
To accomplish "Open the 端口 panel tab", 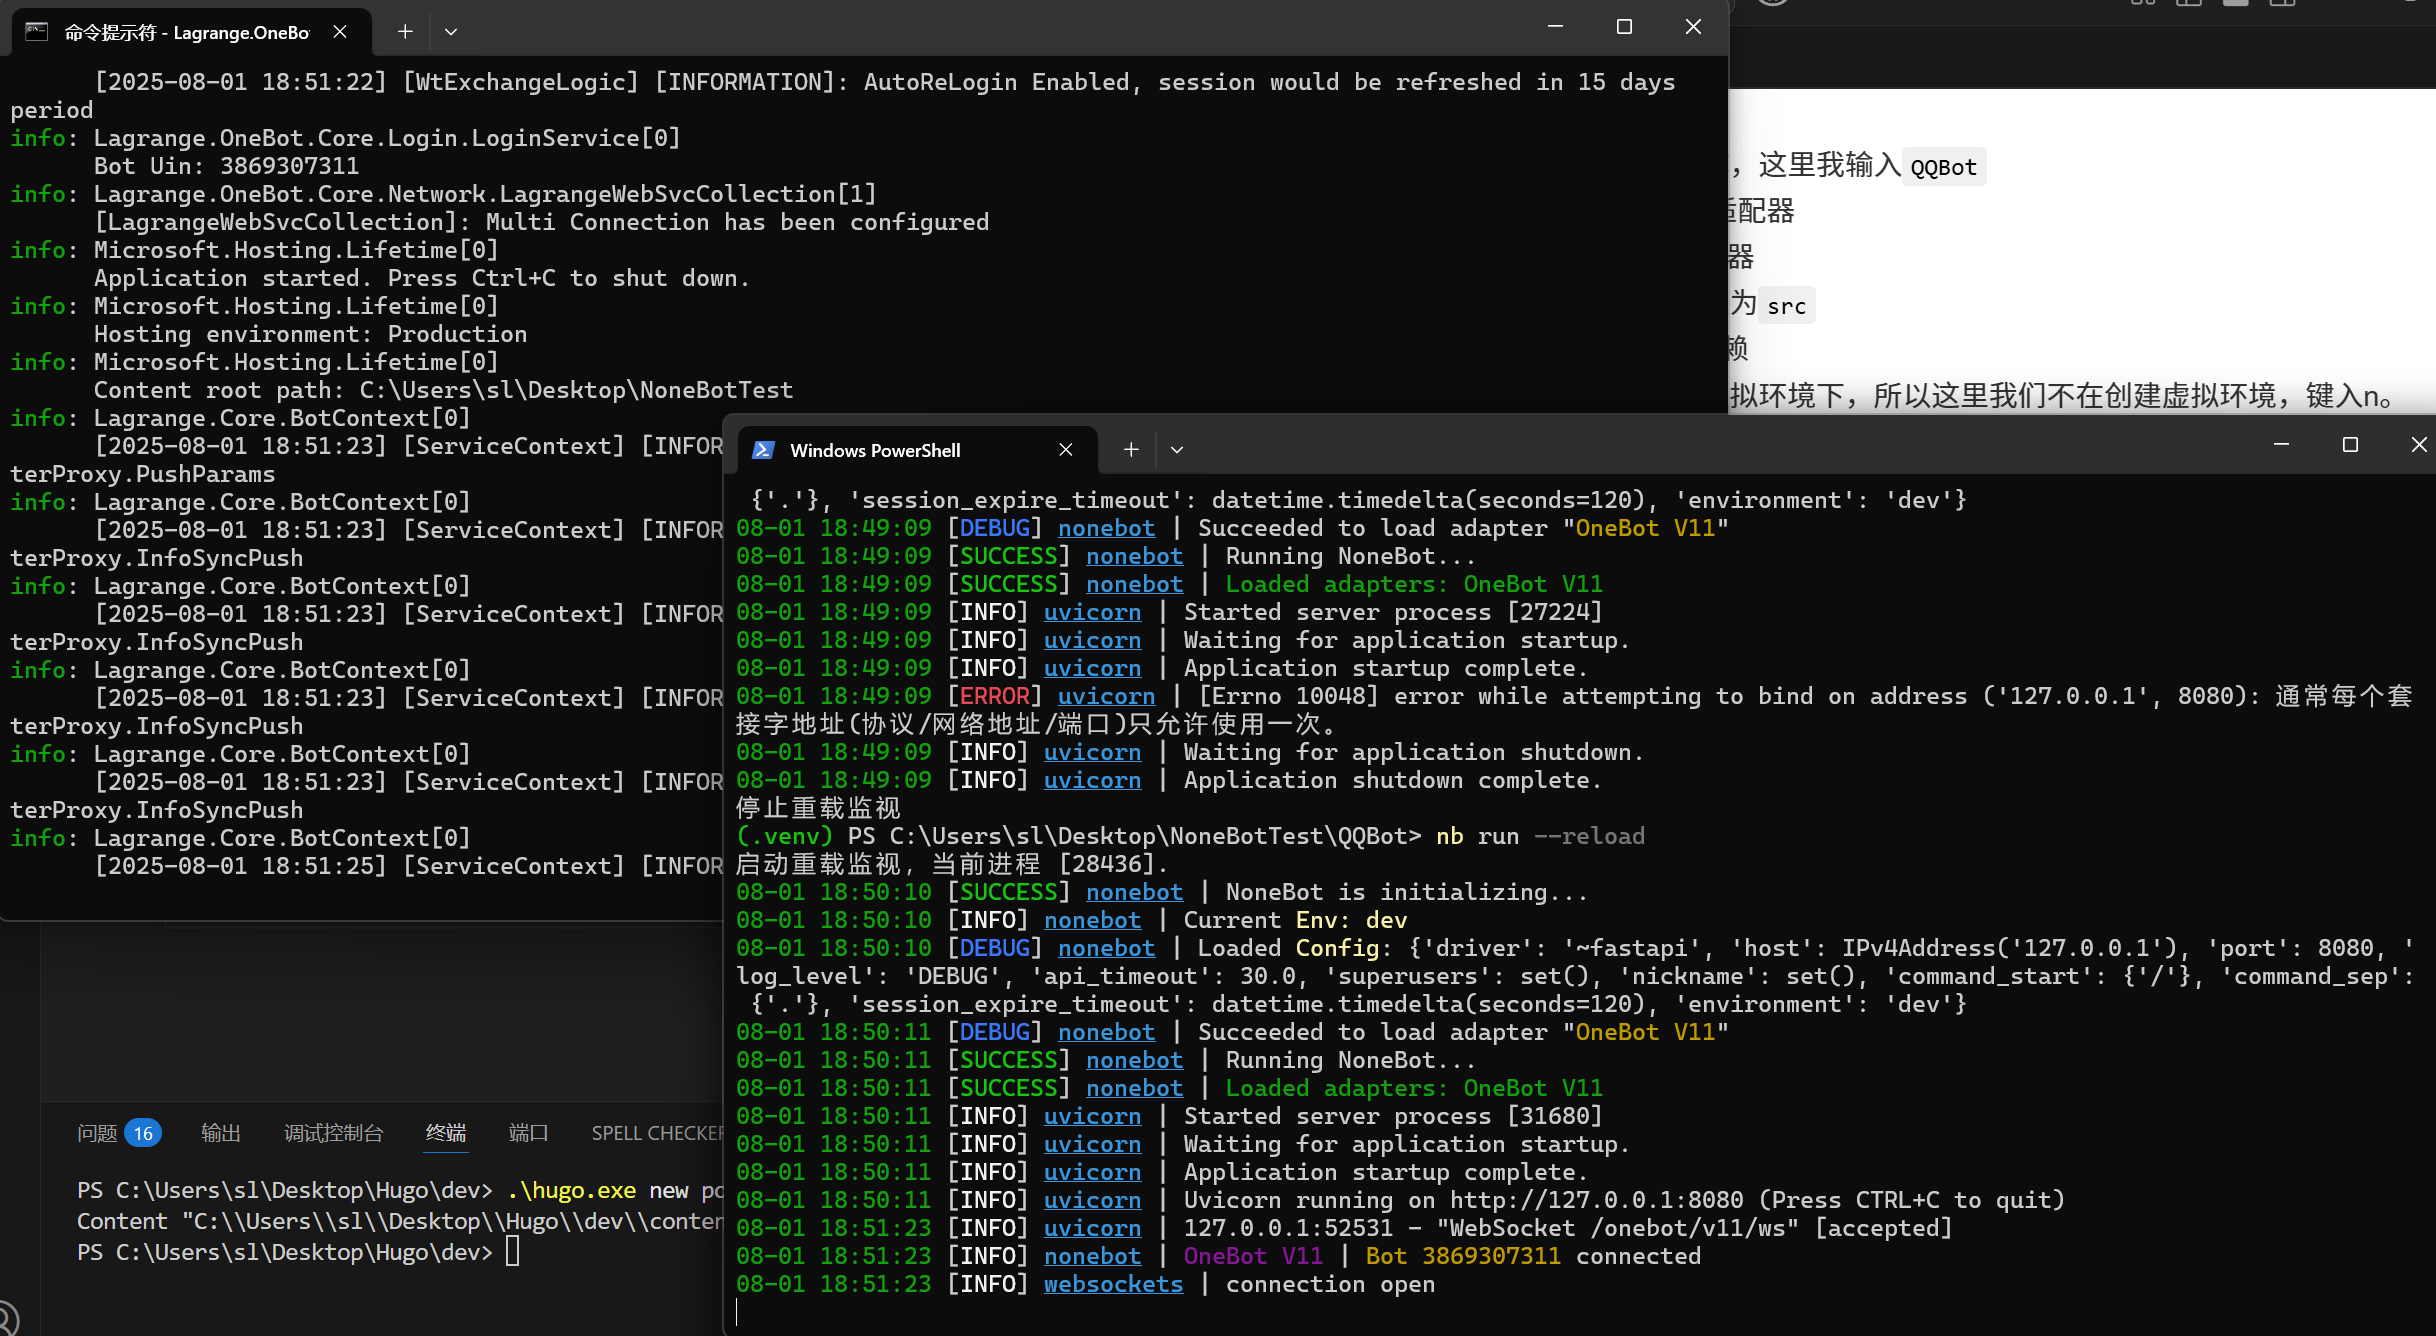I will pyautogui.click(x=528, y=1133).
